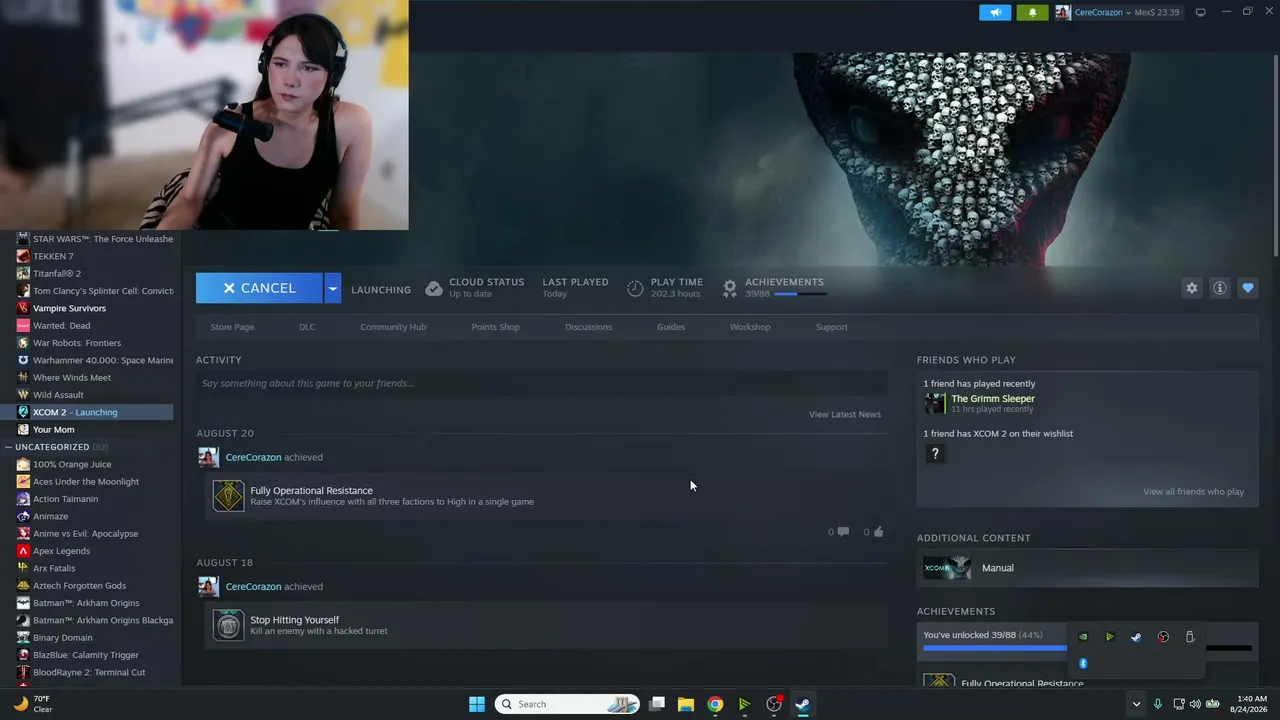Open the Workshop tab
Image resolution: width=1280 pixels, height=720 pixels.
click(750, 327)
